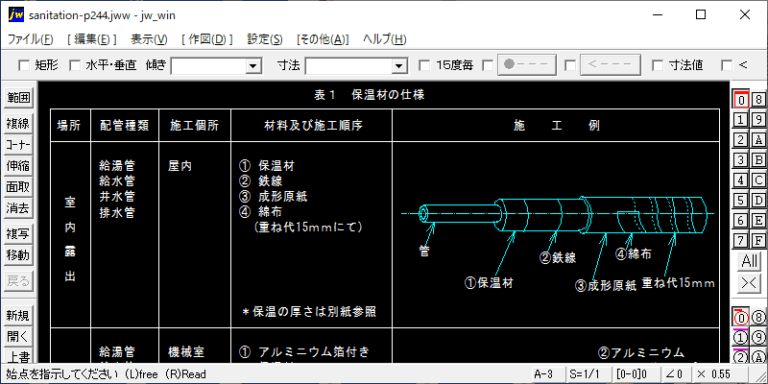Select layer 2 button in upper layer panel
Screen dimensions: 768x384
pyautogui.click(x=741, y=140)
